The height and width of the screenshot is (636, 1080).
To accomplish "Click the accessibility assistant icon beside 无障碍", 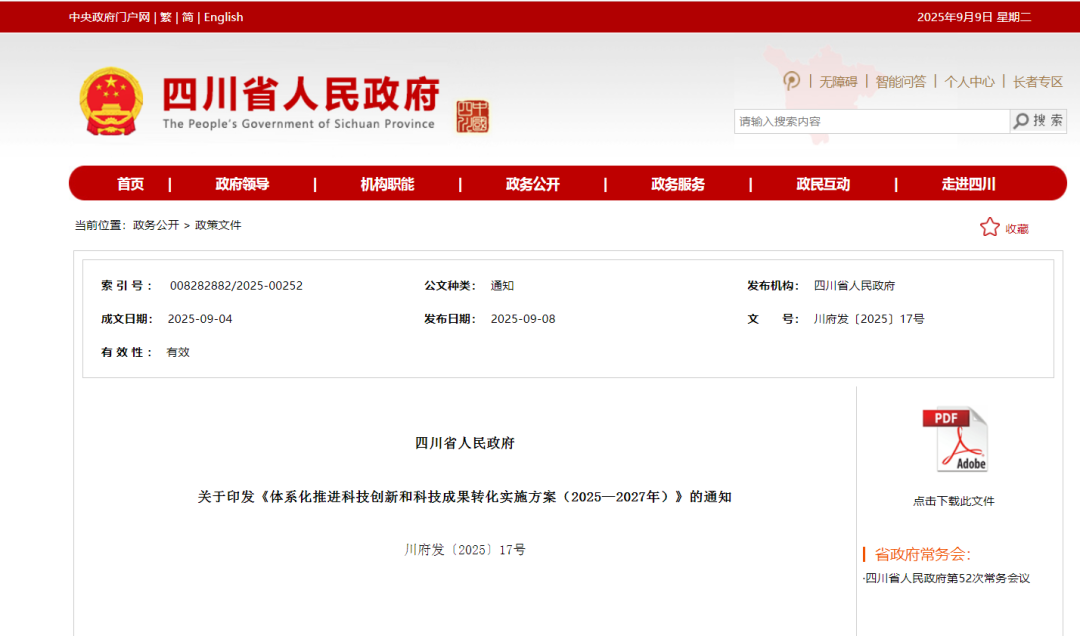I will click(x=791, y=81).
